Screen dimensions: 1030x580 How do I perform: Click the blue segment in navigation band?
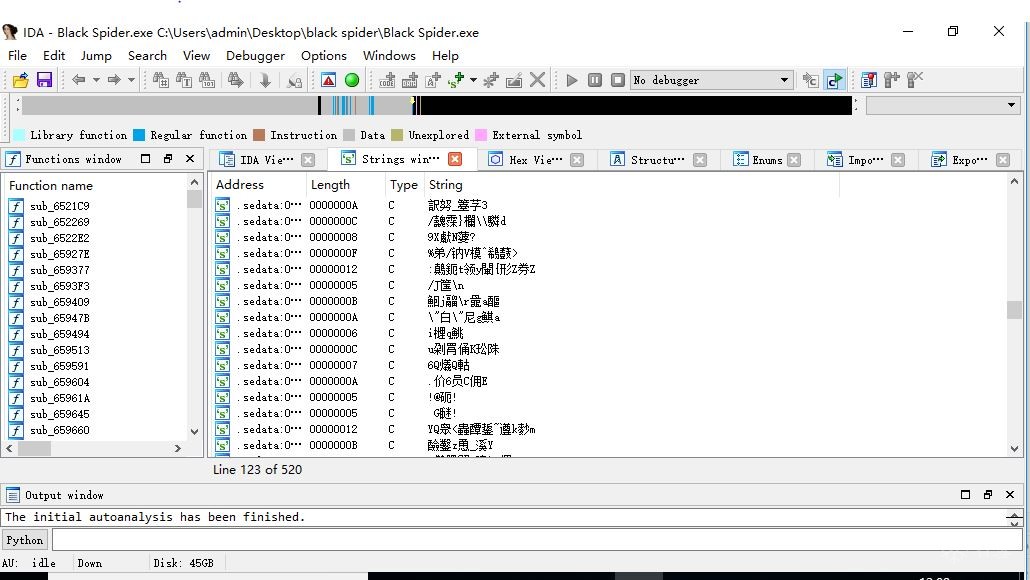372,105
